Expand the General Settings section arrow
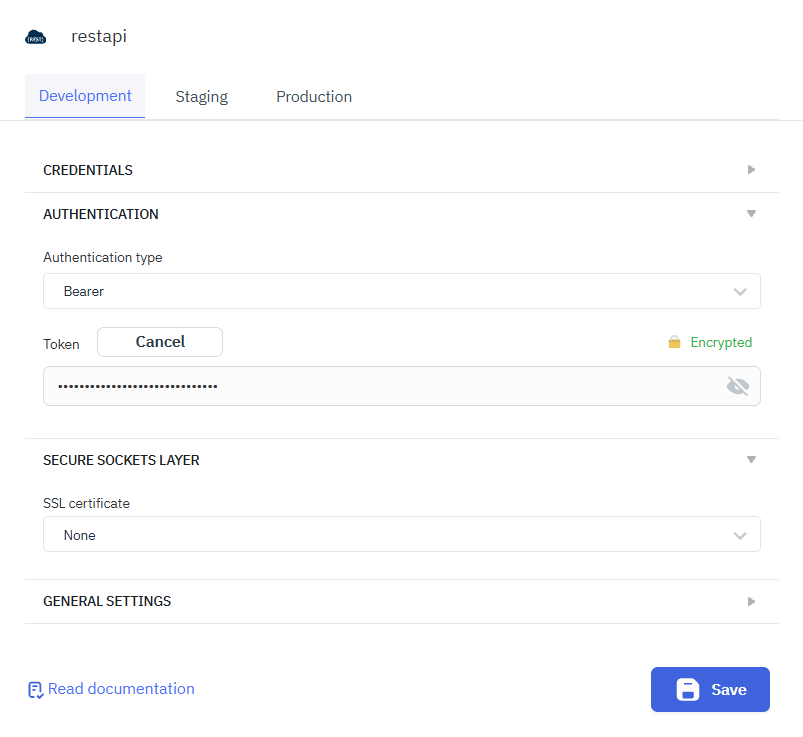Viewport: 803px width, 737px height. [751, 602]
